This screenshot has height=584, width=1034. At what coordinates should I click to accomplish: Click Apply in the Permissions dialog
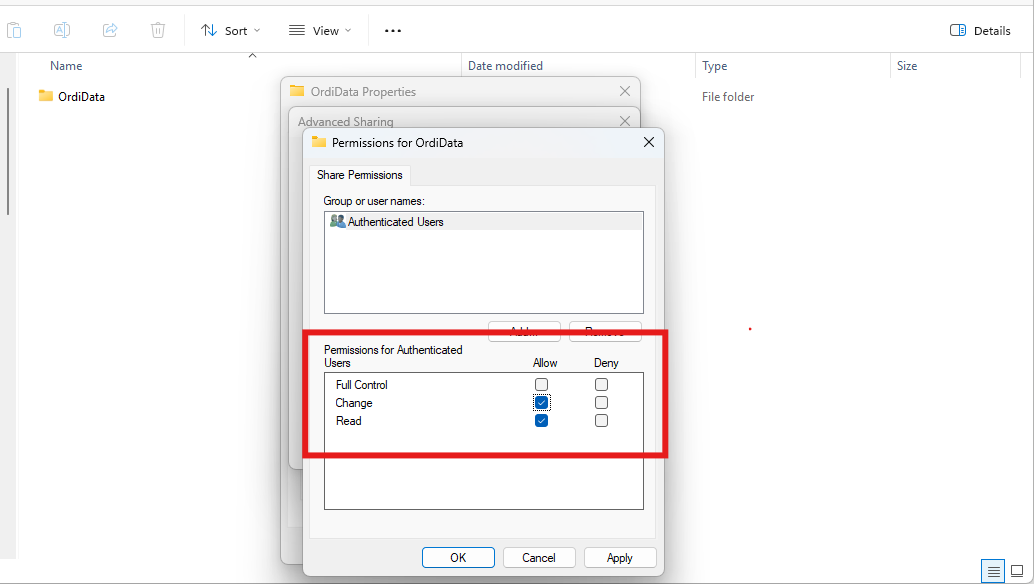point(619,558)
